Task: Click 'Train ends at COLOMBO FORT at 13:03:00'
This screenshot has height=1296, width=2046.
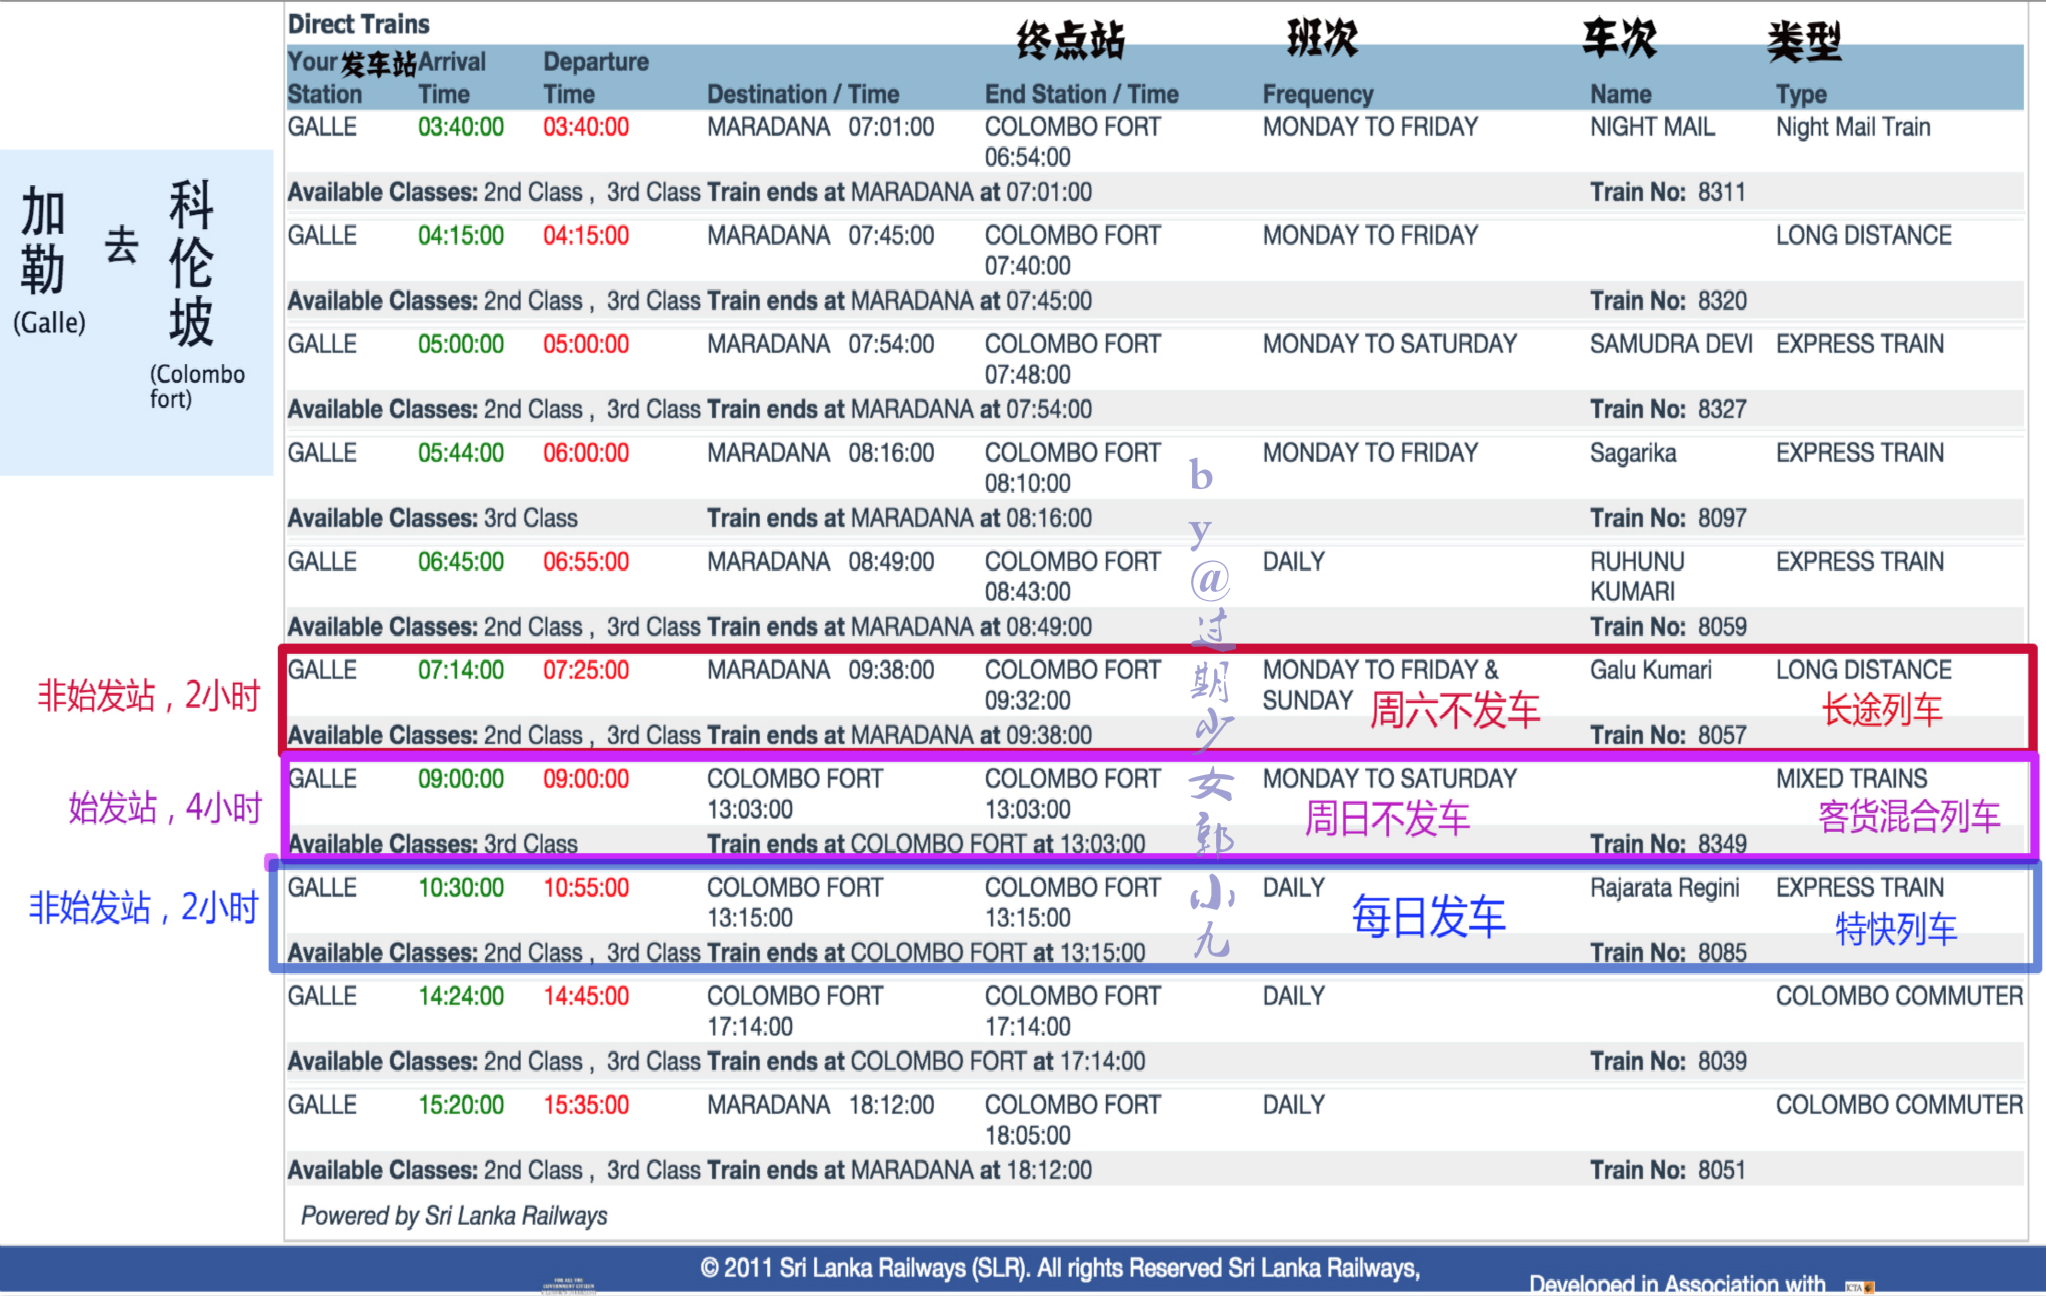Action: [x=926, y=844]
